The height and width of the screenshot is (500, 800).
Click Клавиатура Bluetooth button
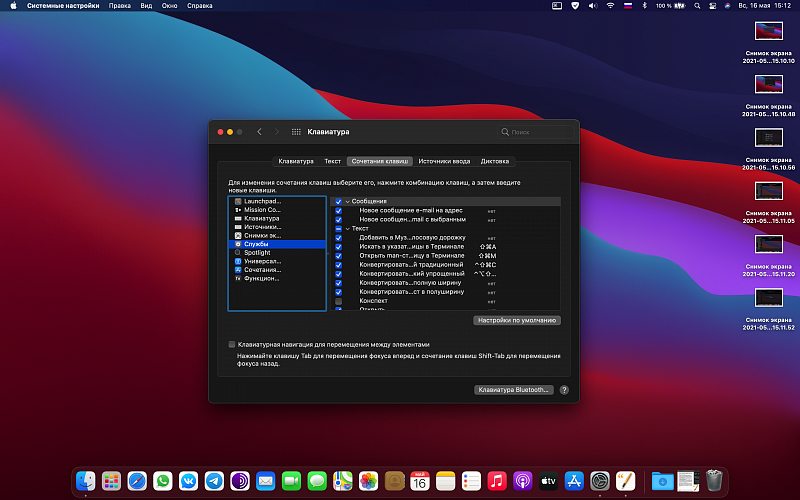coord(513,390)
